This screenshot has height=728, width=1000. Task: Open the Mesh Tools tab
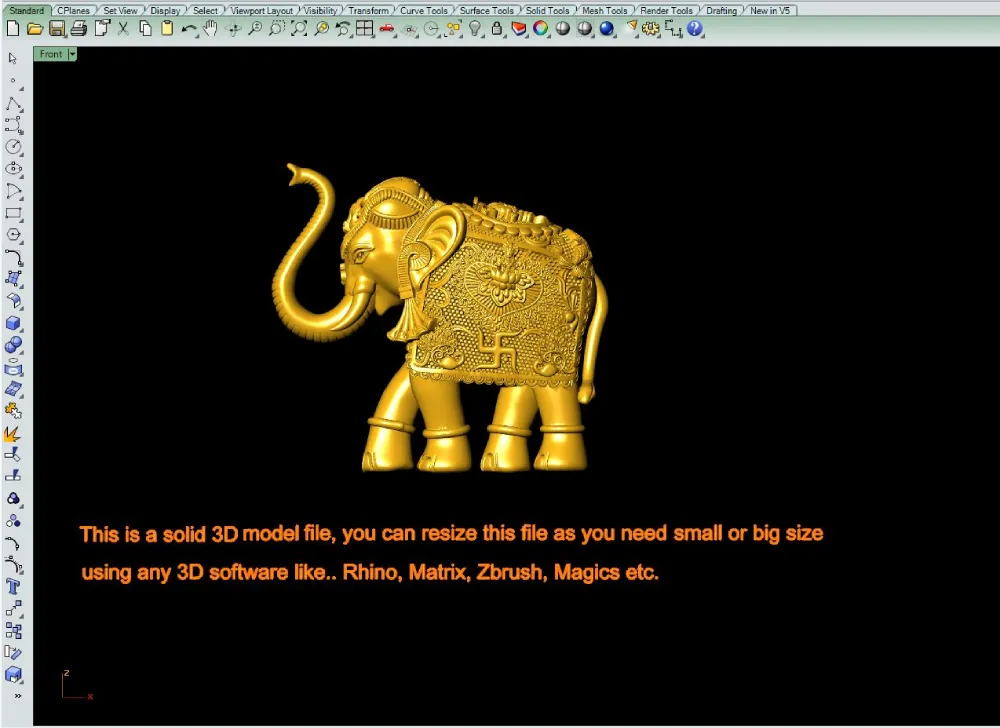pos(605,11)
